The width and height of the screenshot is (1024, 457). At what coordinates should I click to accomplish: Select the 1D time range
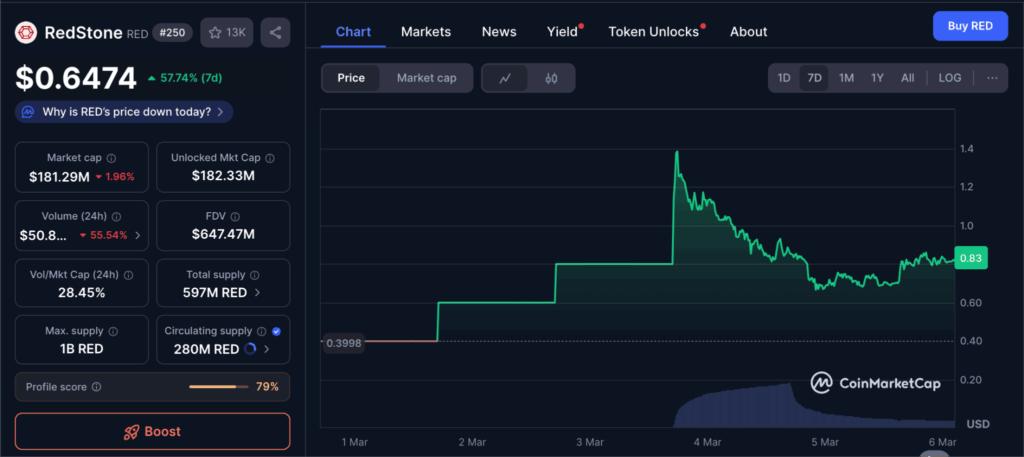[x=784, y=78]
